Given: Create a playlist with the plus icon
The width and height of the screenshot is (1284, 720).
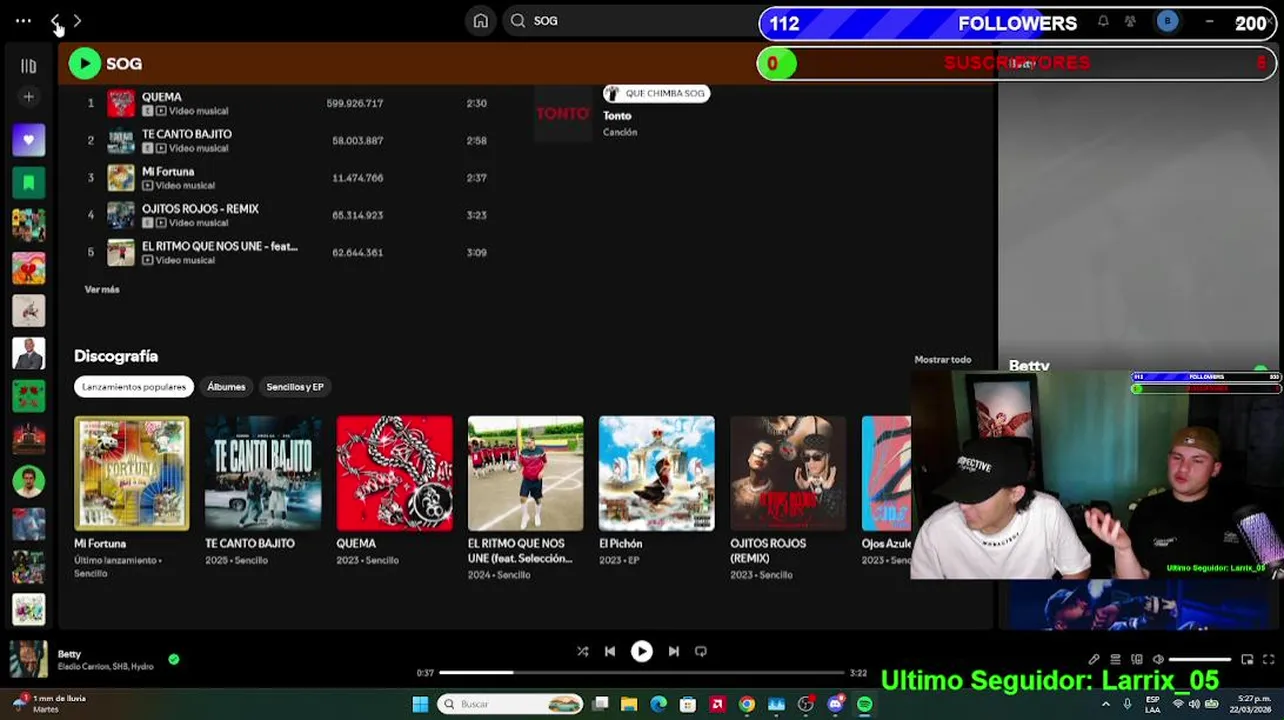Looking at the screenshot, I should pyautogui.click(x=28, y=97).
